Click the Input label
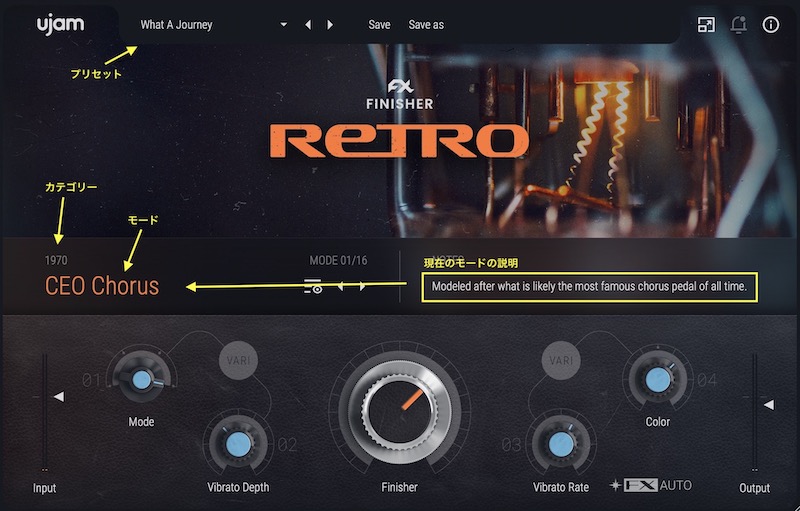 coord(44,488)
